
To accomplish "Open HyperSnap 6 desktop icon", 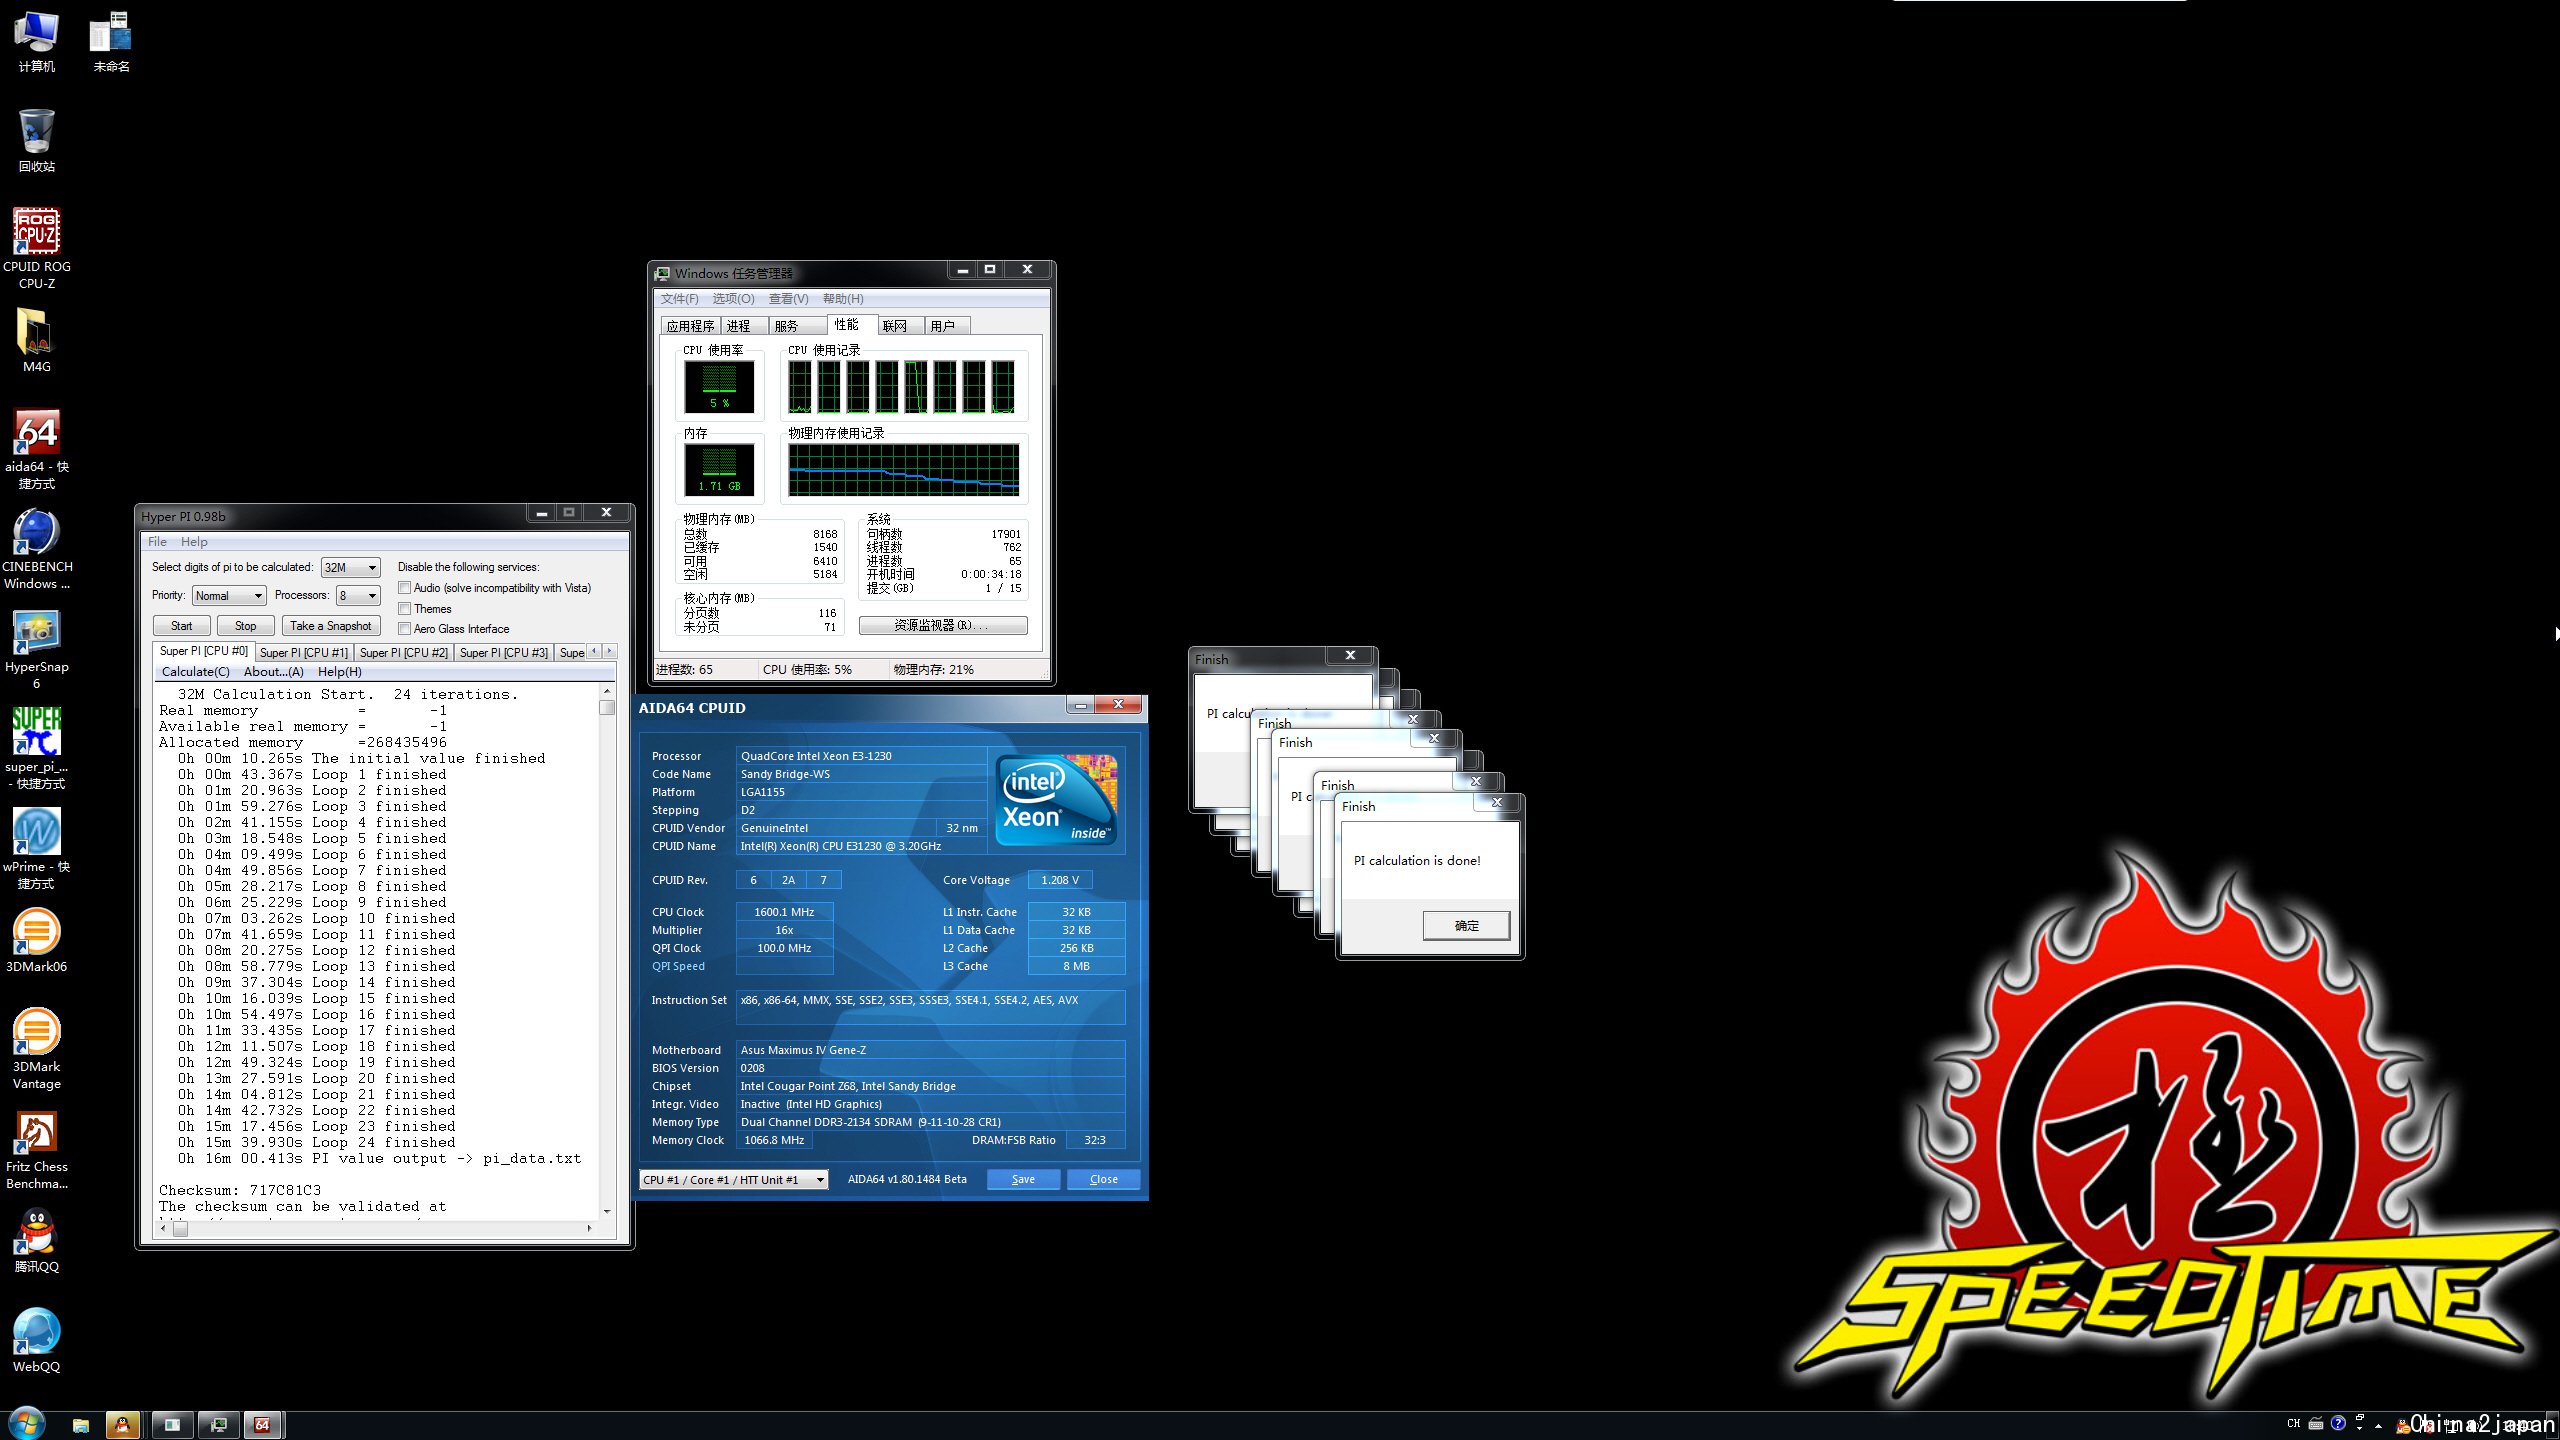I will (x=37, y=648).
